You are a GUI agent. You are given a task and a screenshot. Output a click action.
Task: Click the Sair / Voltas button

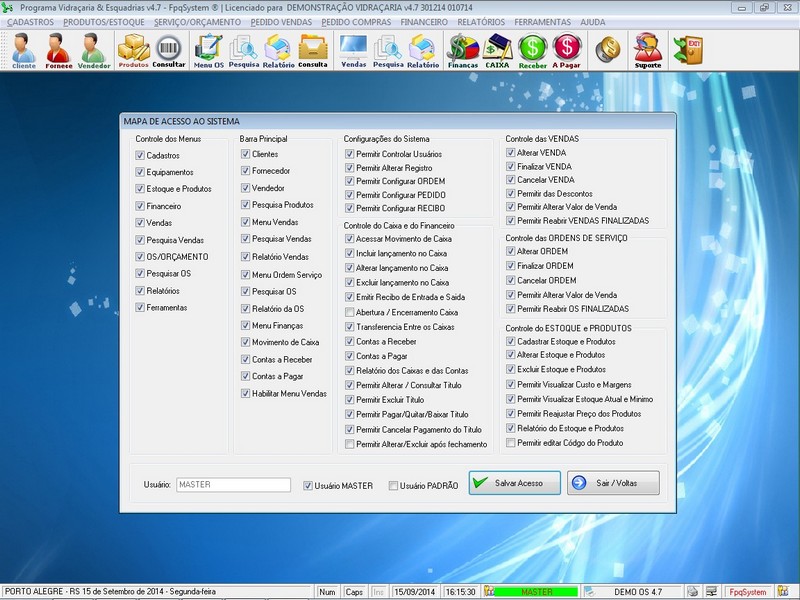[x=613, y=483]
